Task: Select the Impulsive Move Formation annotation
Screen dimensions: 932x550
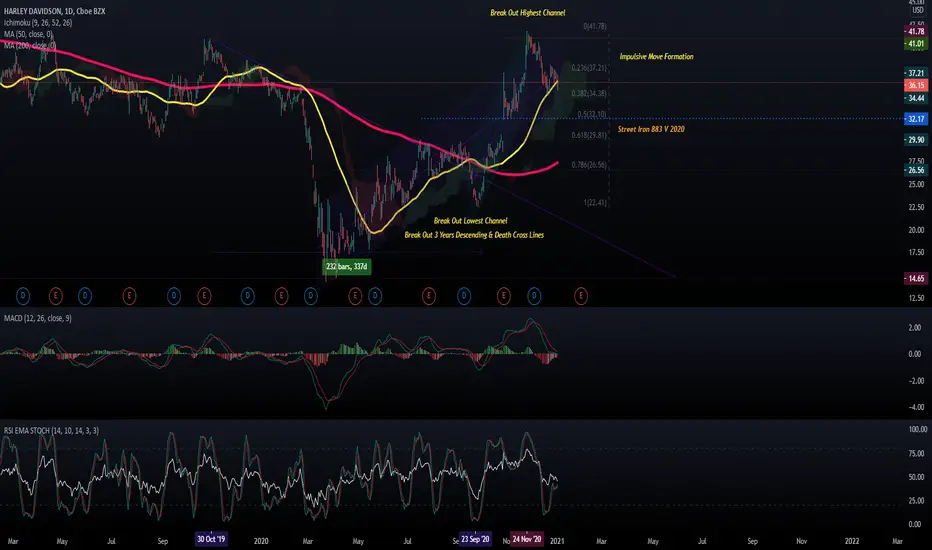Action: tap(656, 56)
